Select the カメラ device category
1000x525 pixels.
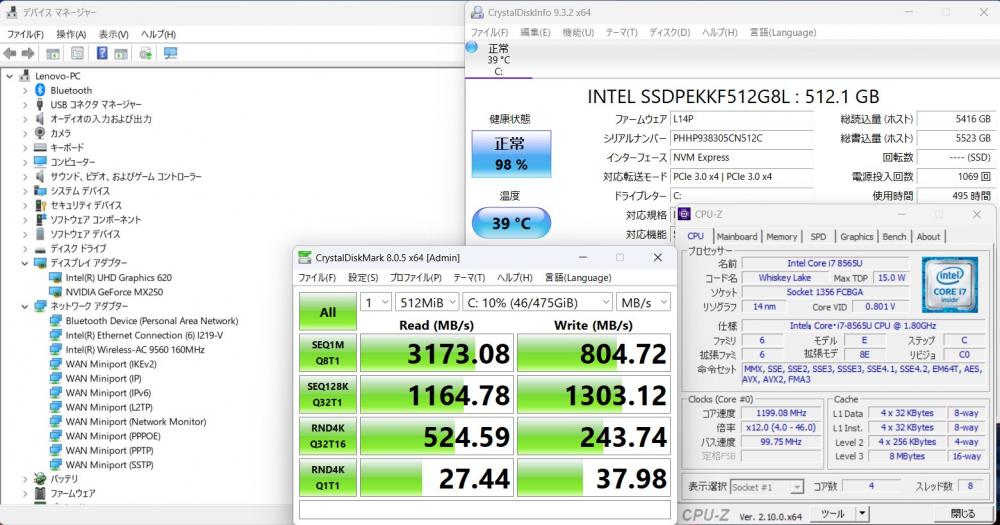tap(61, 133)
